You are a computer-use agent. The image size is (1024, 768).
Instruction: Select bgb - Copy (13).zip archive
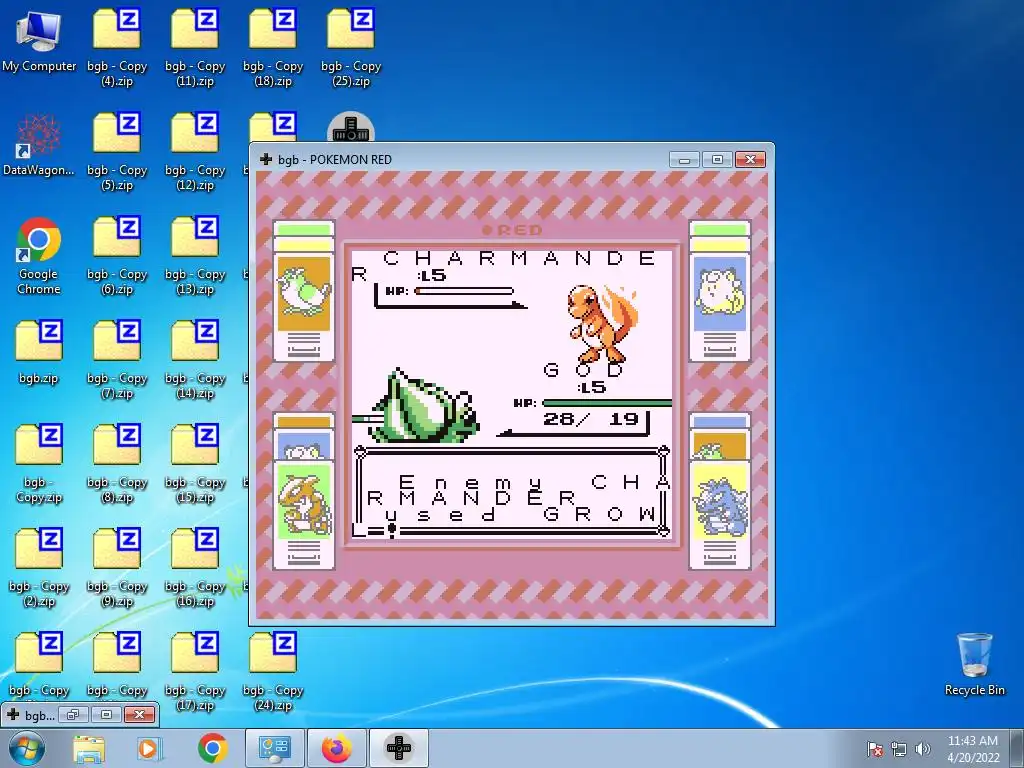(195, 256)
